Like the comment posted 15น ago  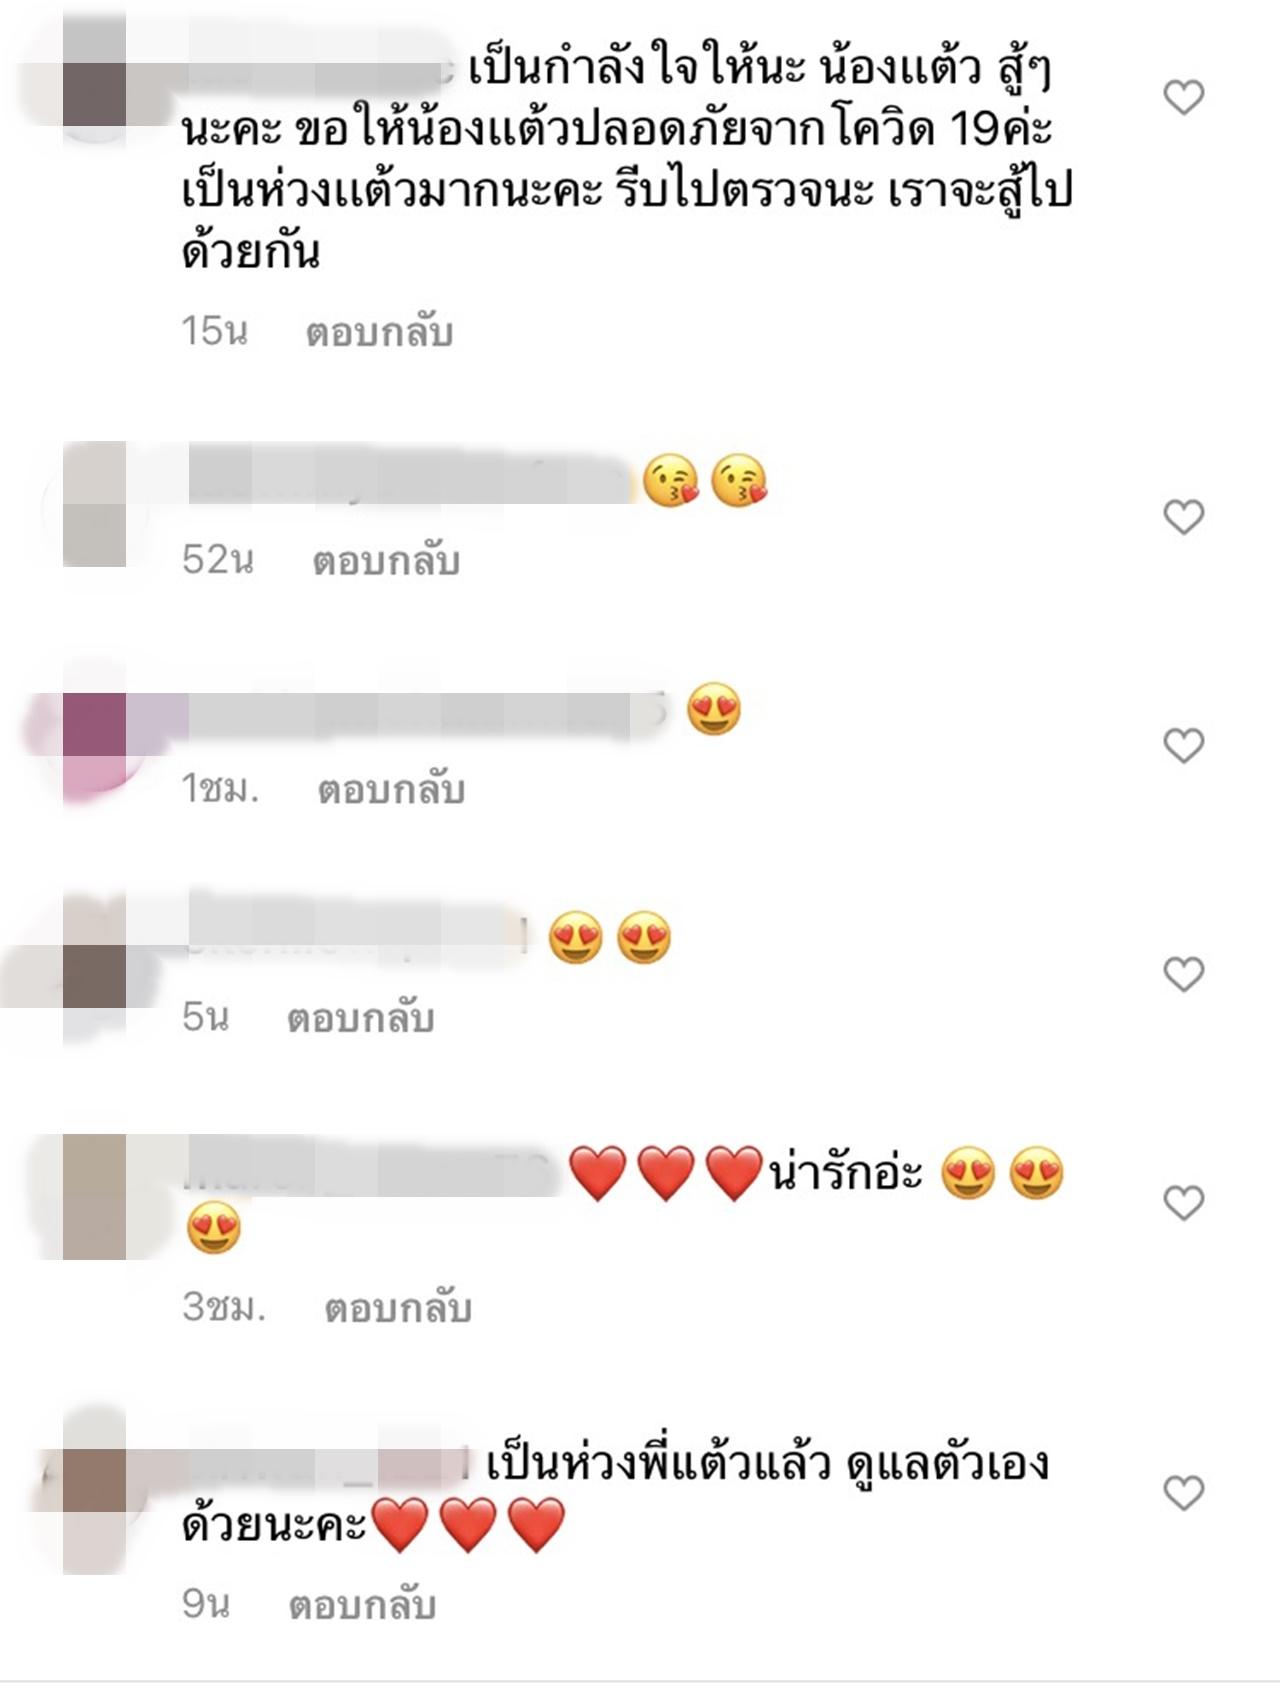tap(1184, 97)
